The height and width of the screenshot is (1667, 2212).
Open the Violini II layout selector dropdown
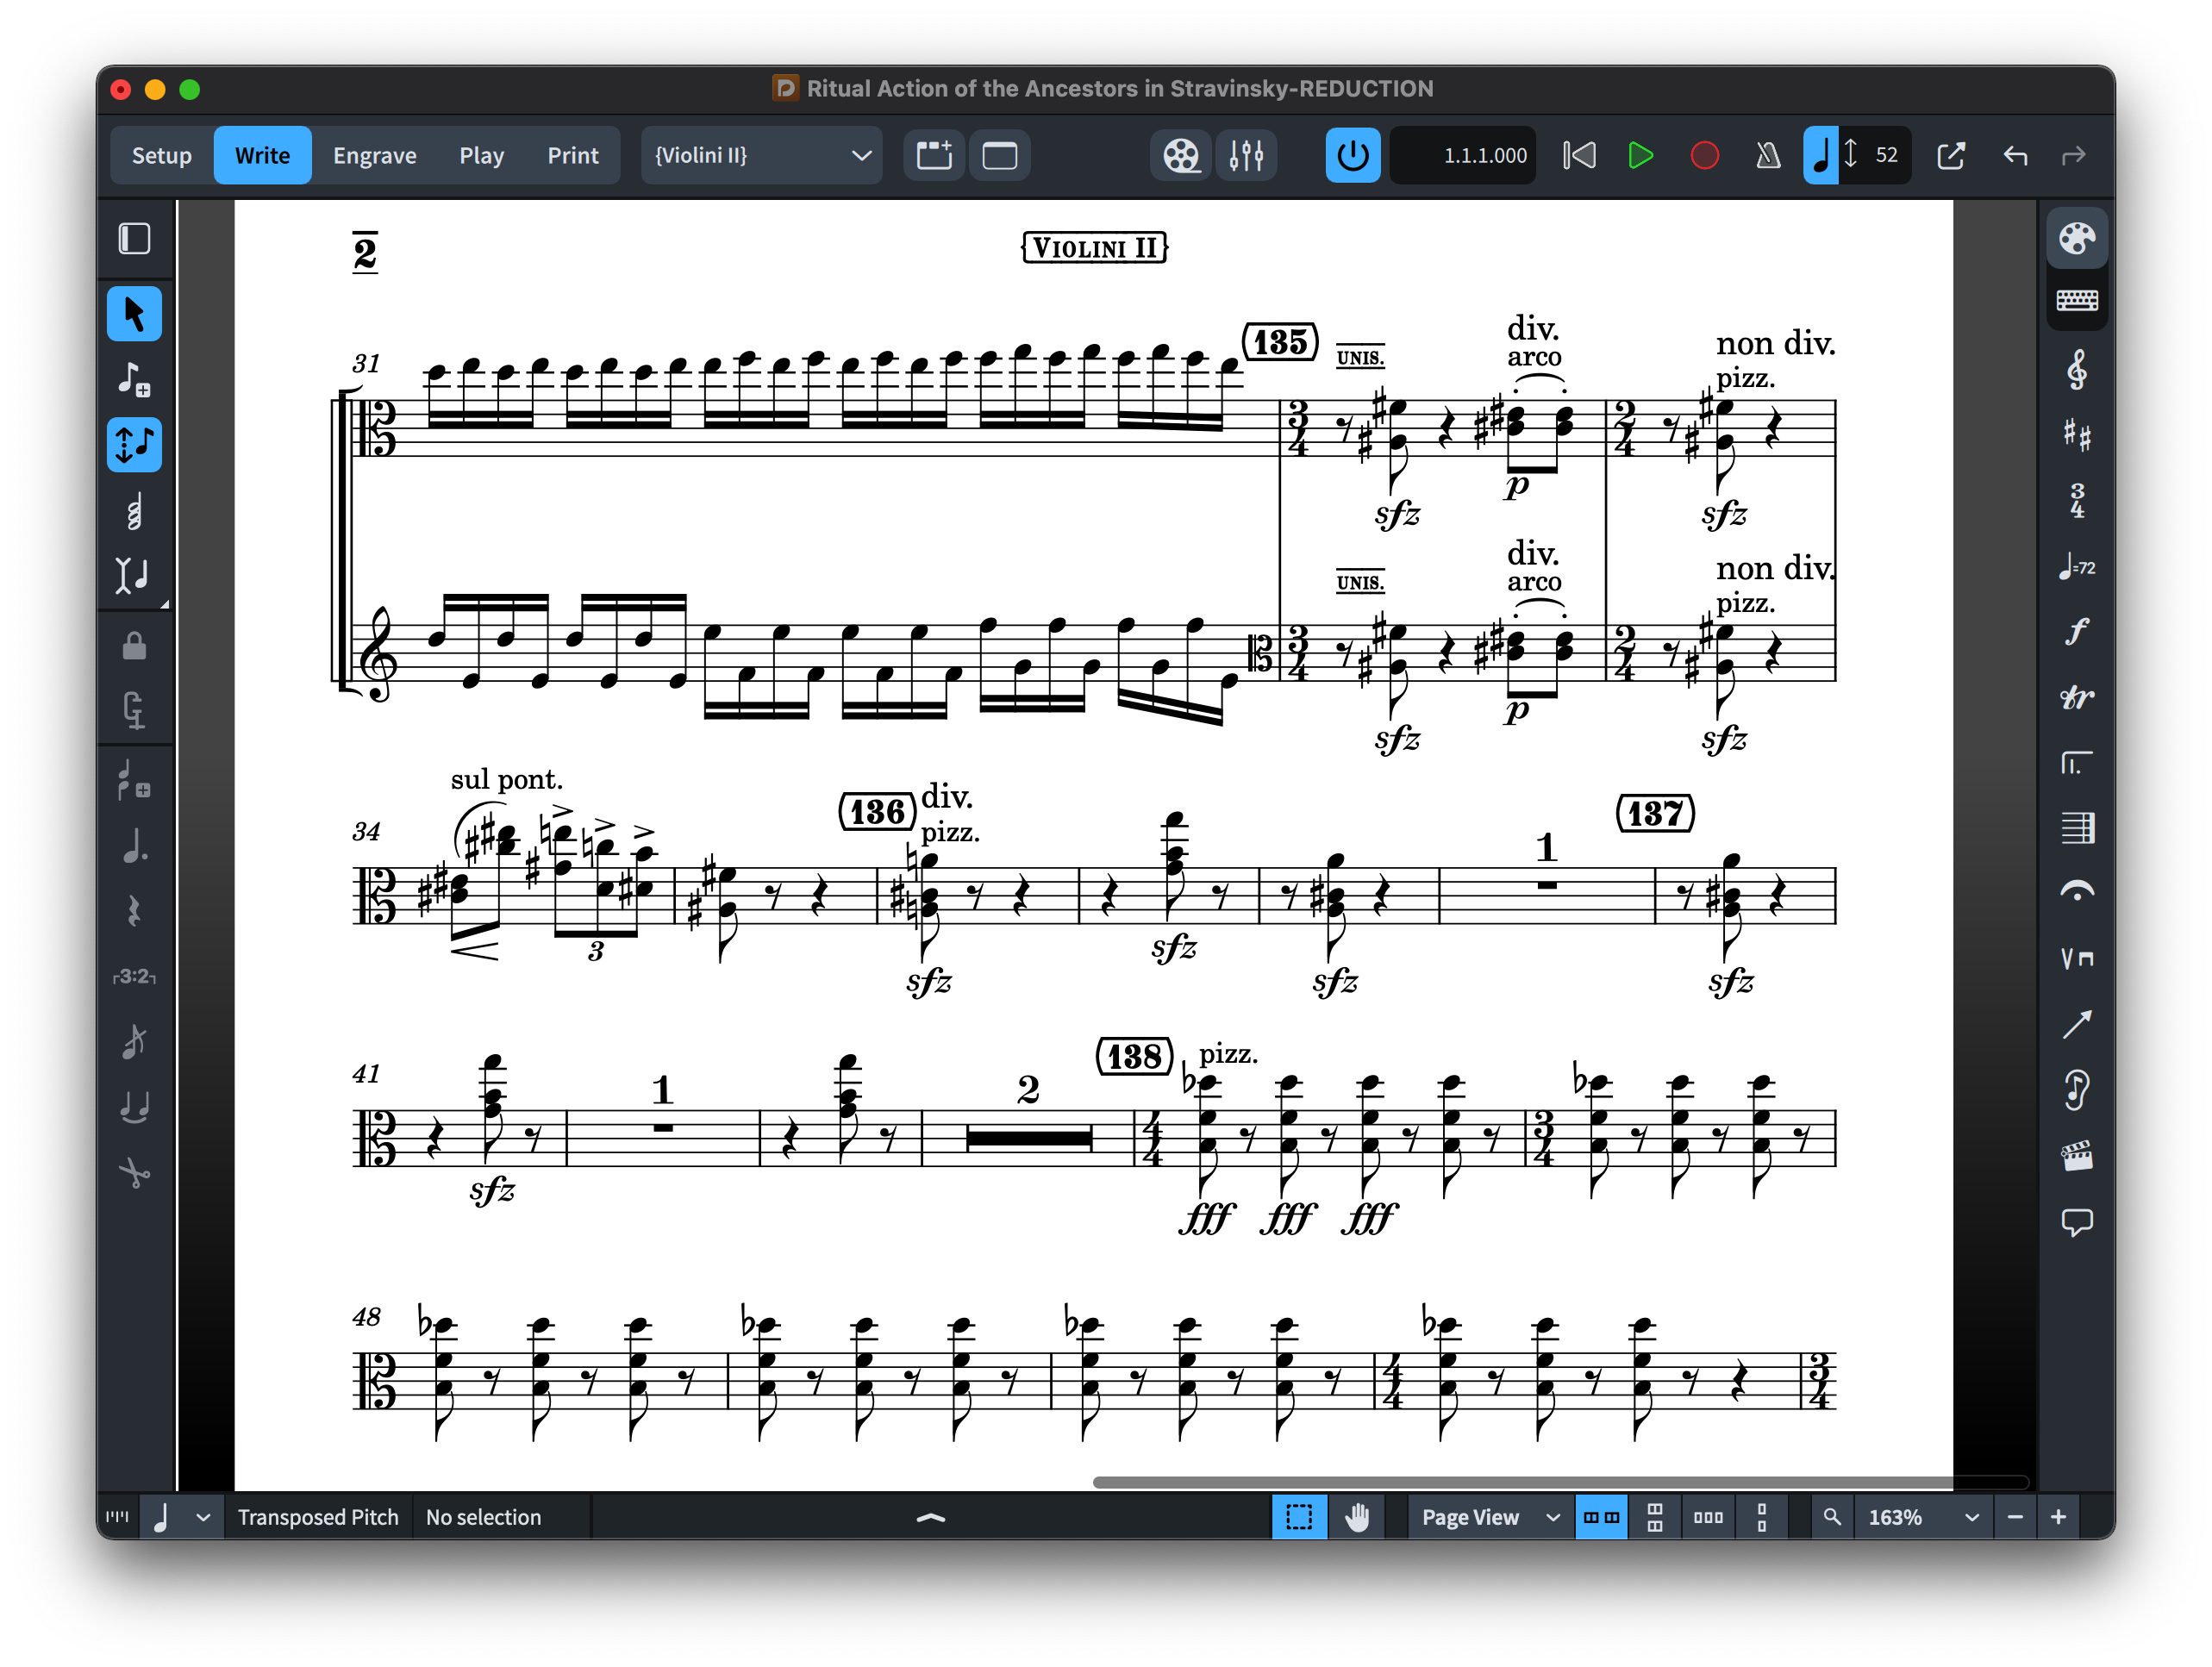761,155
